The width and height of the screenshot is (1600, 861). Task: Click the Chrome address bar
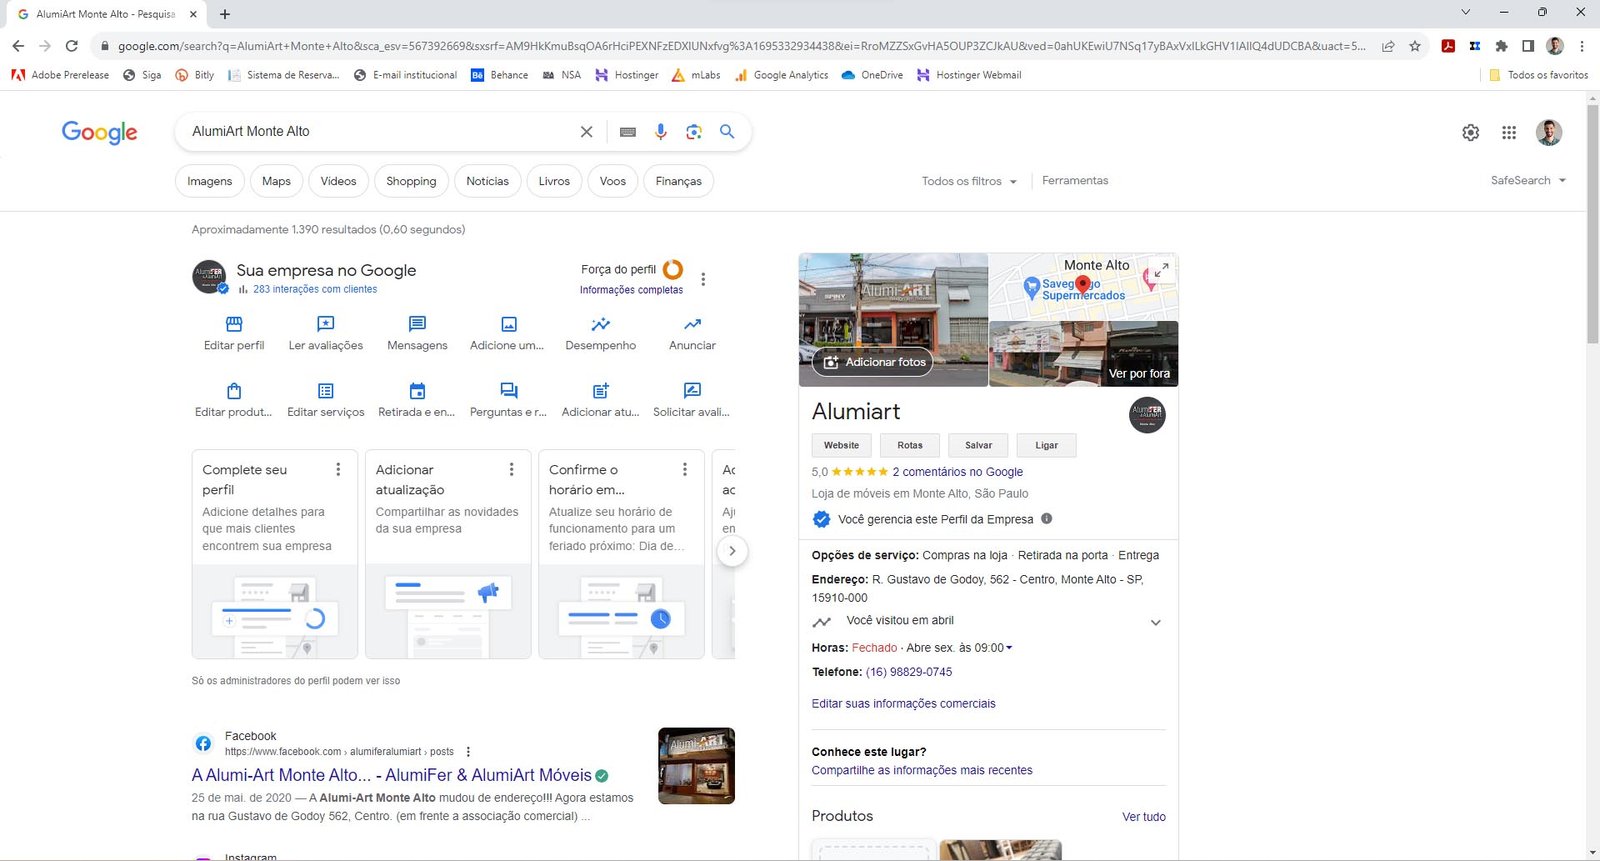(740, 46)
